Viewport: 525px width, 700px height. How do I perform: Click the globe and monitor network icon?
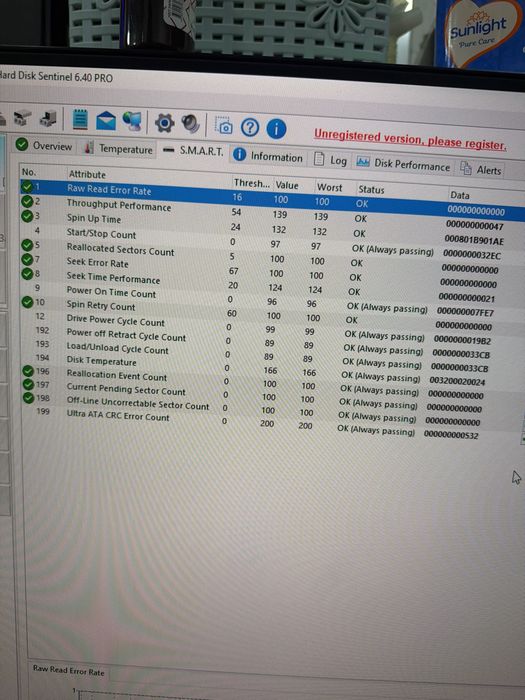click(x=132, y=121)
